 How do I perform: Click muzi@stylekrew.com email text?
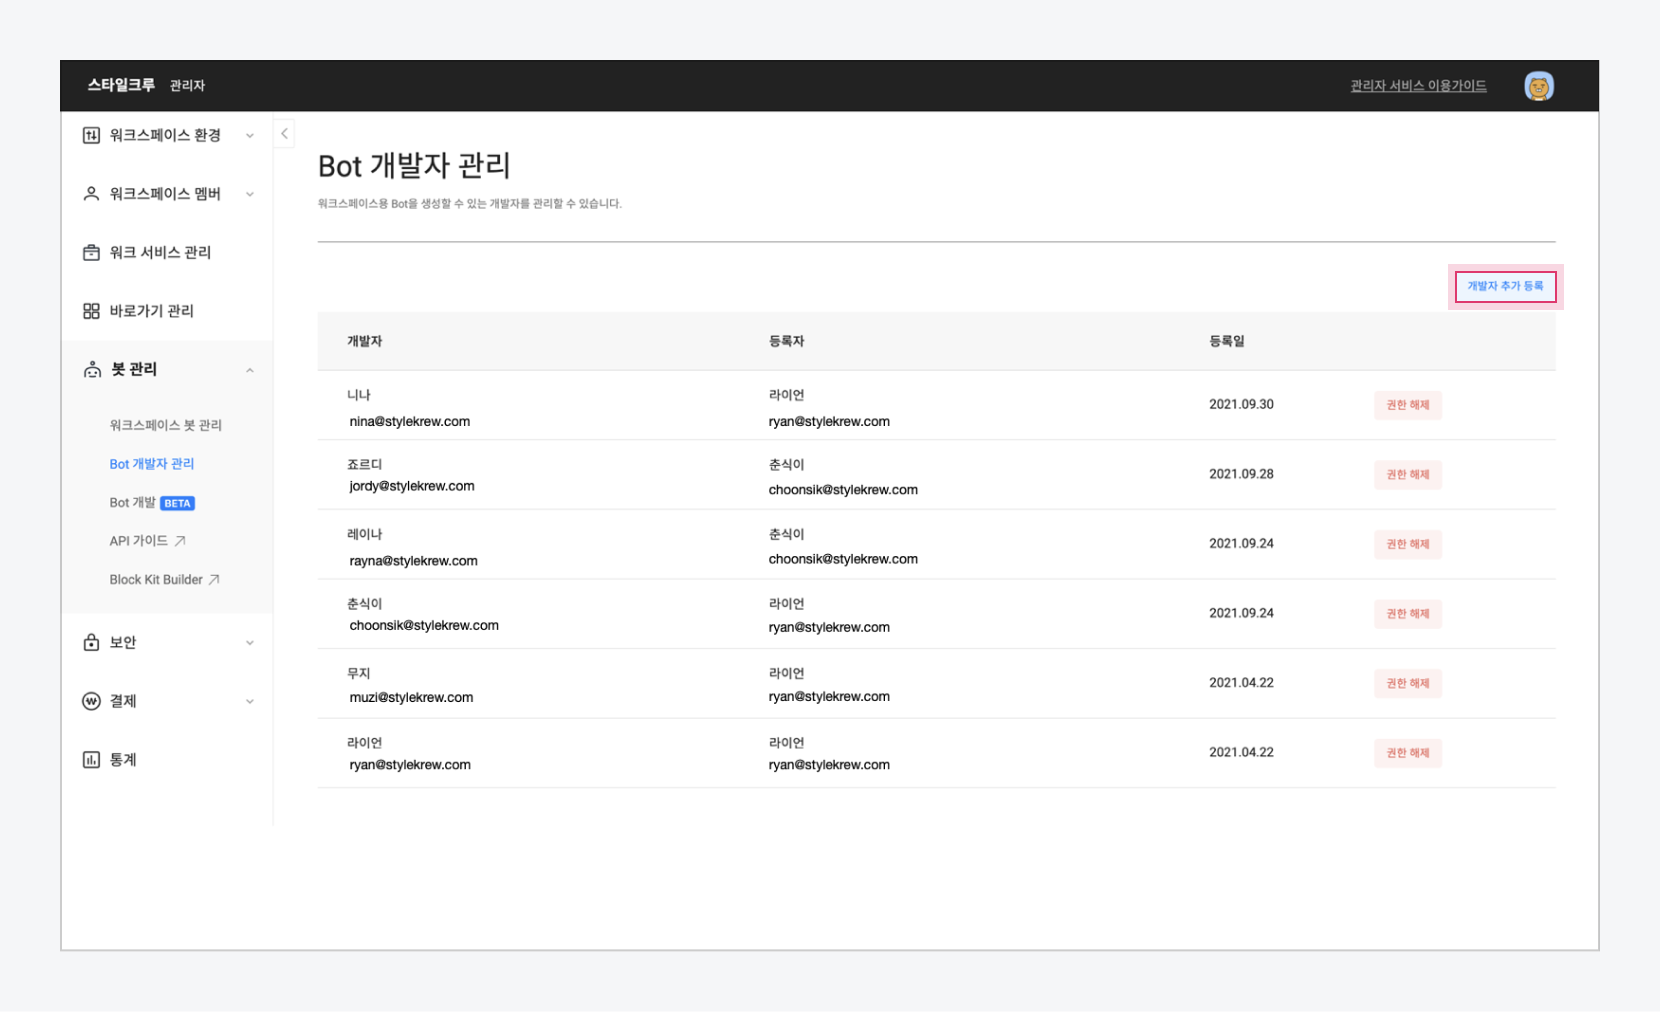coord(411,697)
